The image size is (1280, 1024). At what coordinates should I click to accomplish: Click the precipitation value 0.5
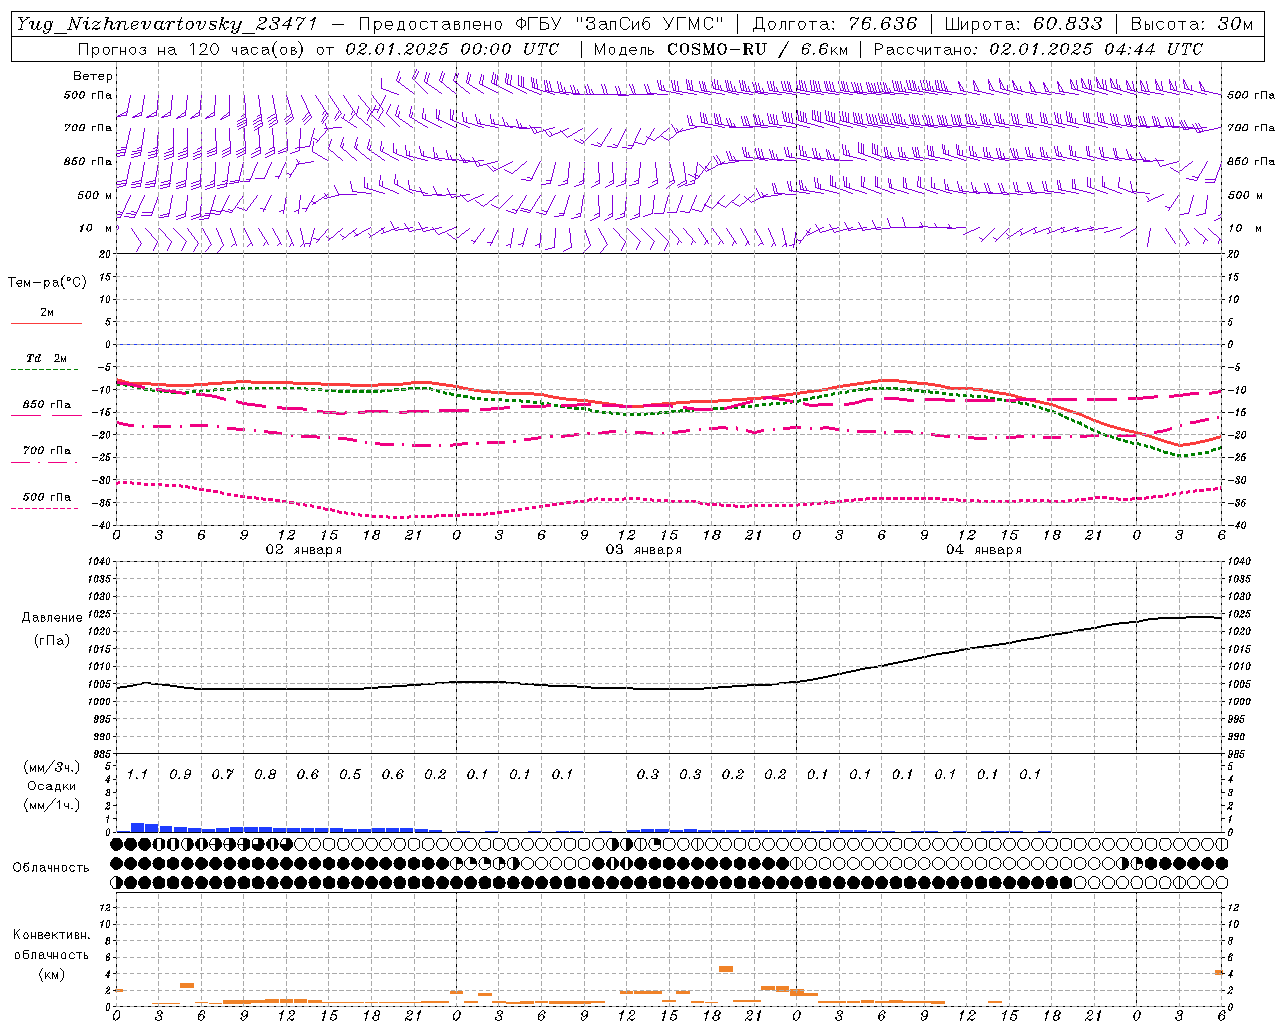point(350,774)
